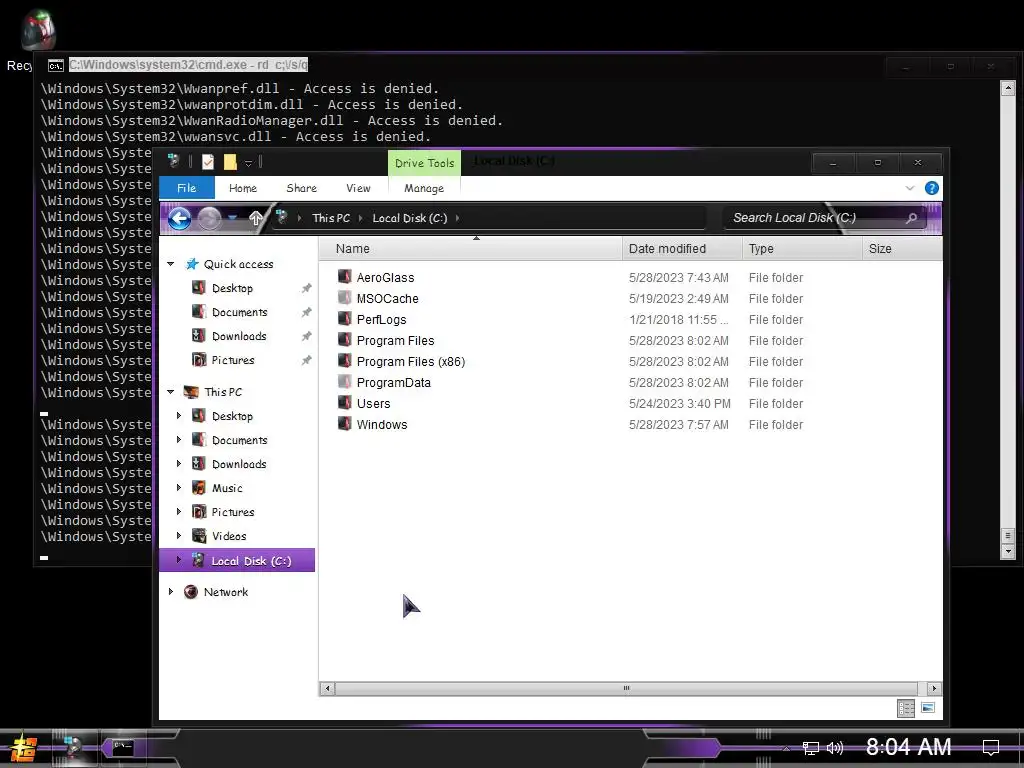Go back with the blue Back arrow
This screenshot has width=1024, height=768.
(x=180, y=218)
